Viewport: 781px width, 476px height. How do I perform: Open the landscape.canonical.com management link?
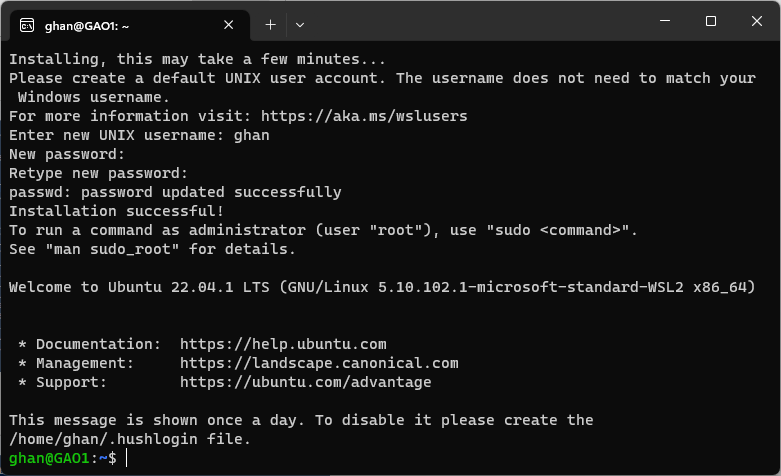(319, 363)
